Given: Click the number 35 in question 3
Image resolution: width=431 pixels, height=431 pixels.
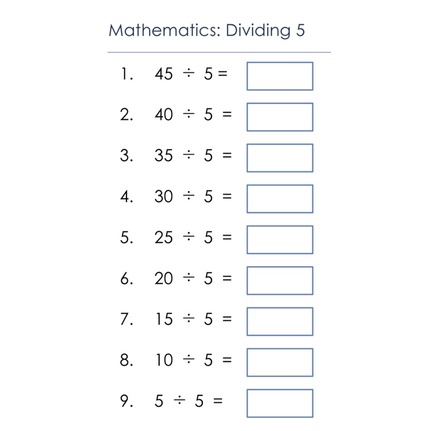Looking at the screenshot, I should pyautogui.click(x=164, y=156).
